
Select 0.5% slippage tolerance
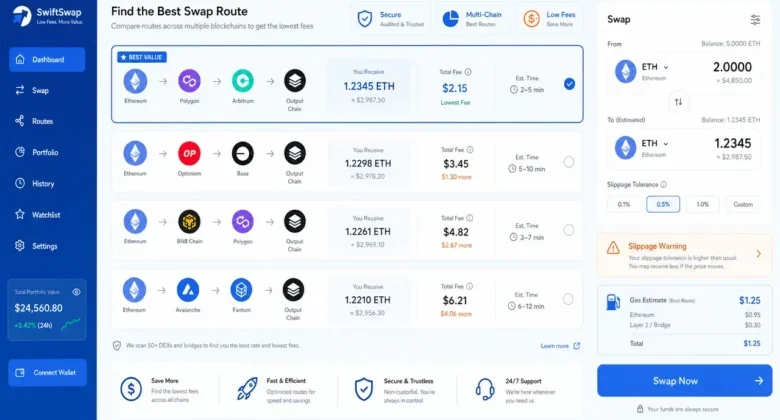[x=663, y=205]
